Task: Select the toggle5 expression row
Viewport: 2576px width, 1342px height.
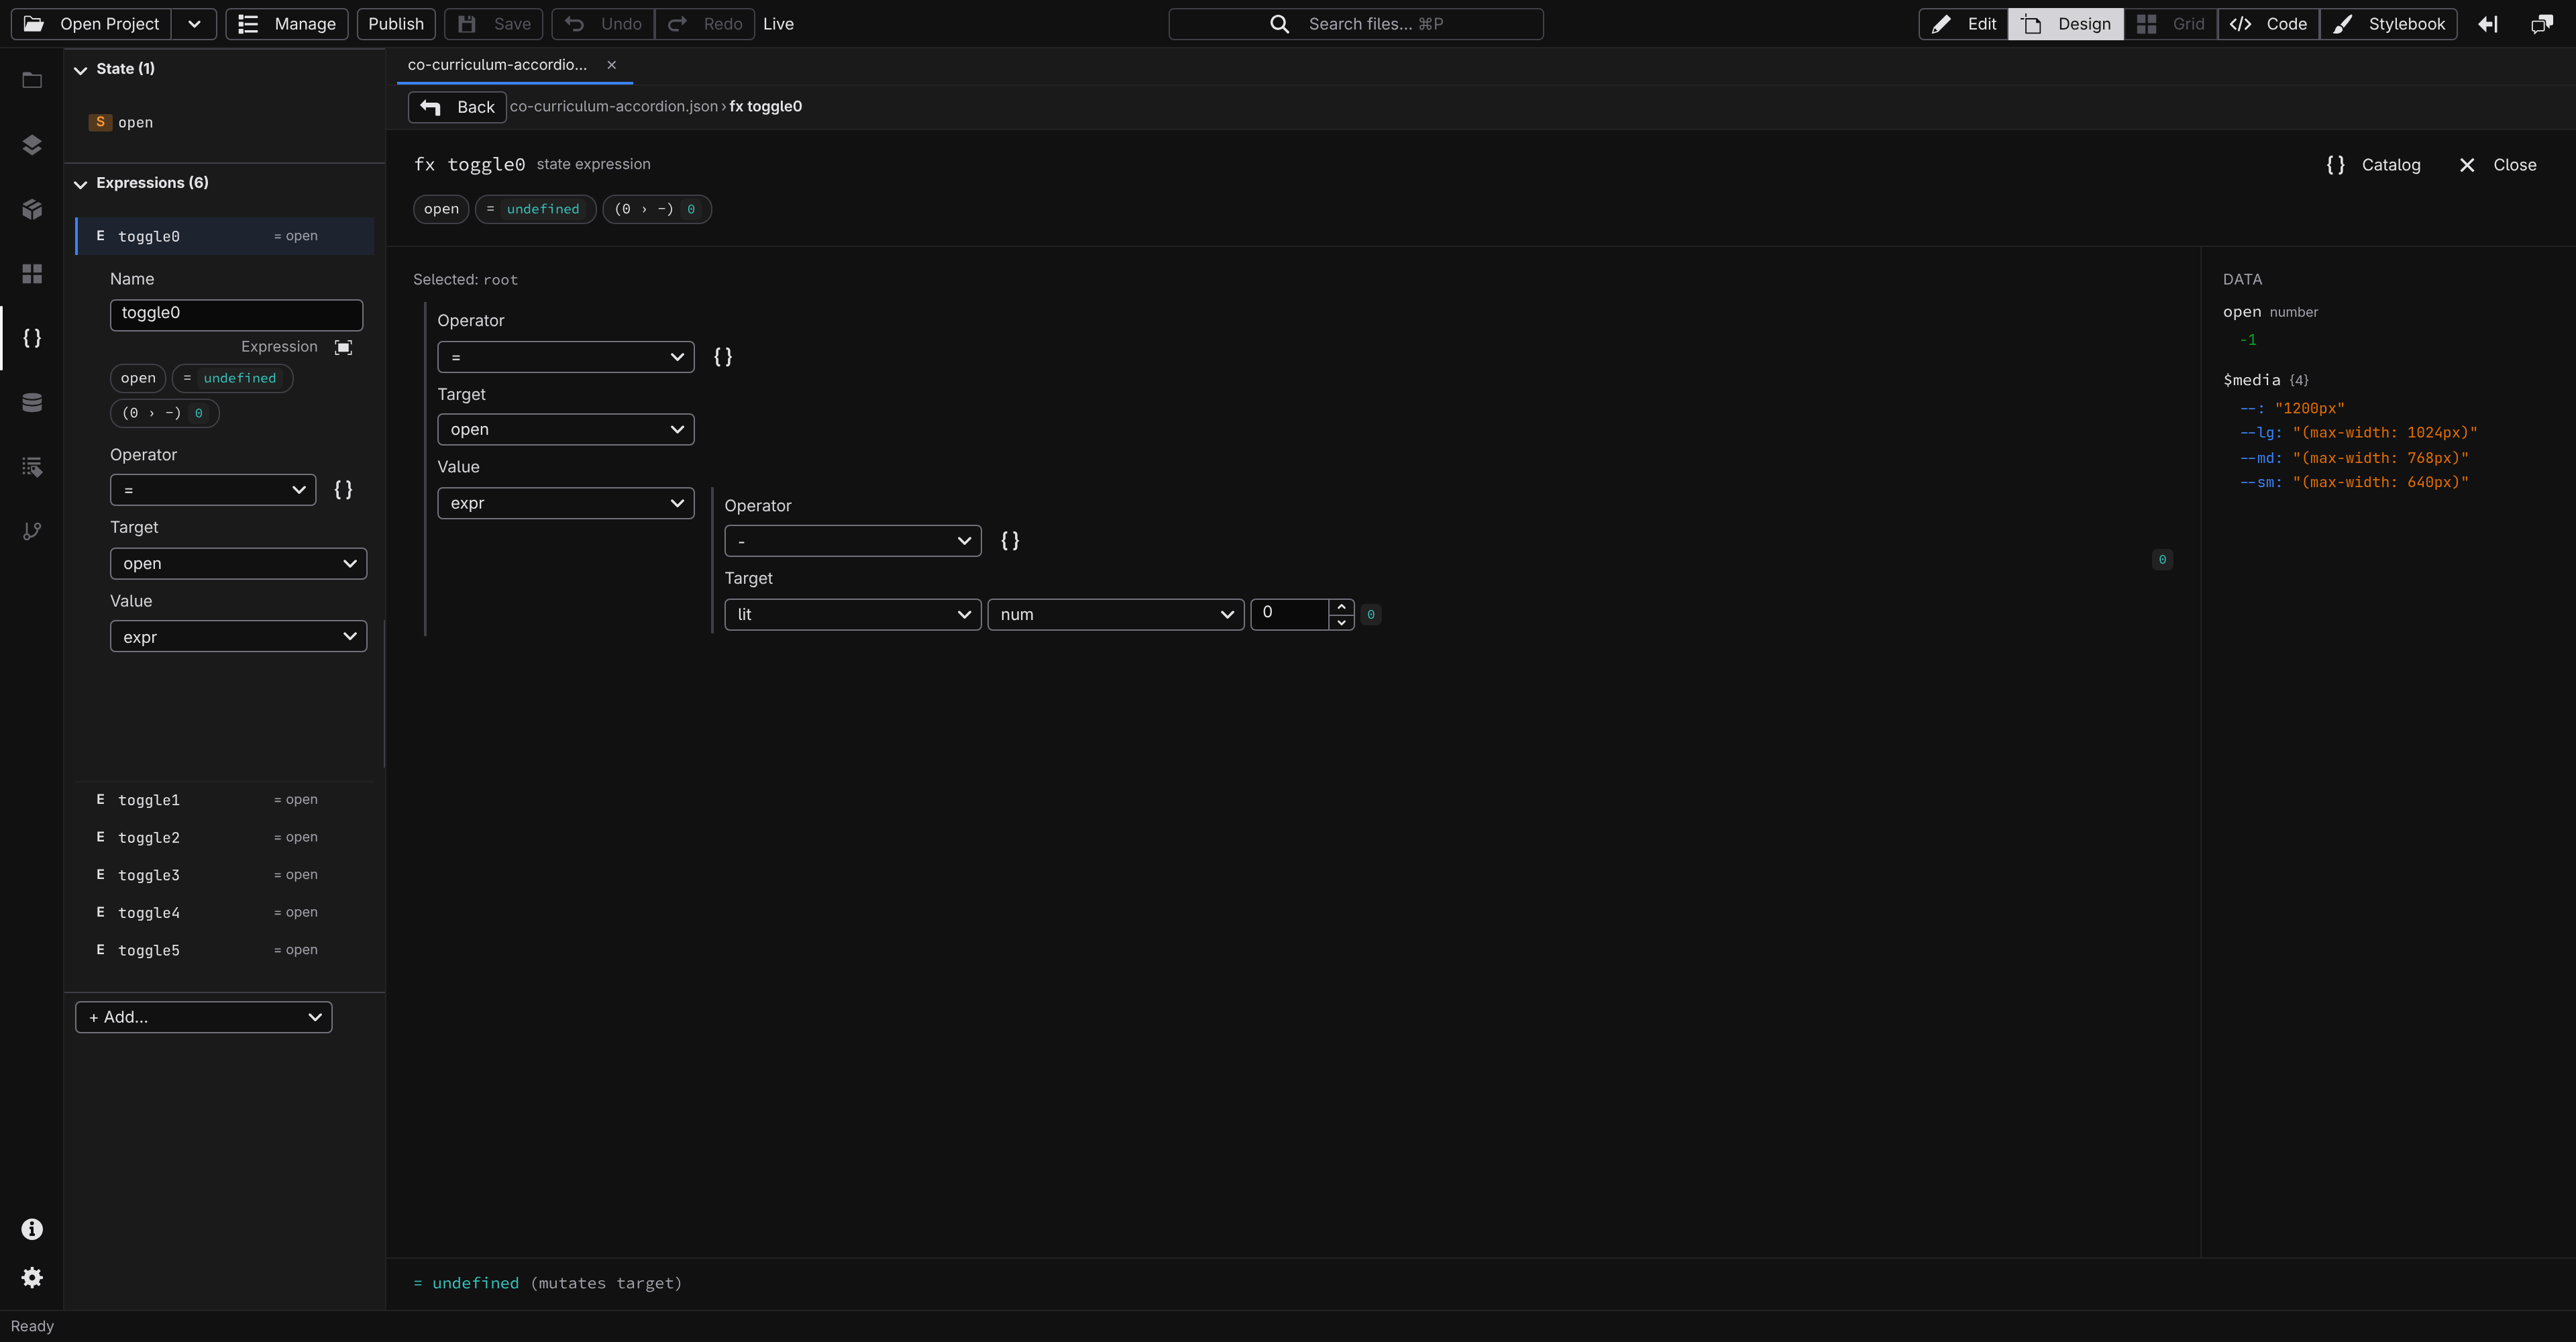Action: tap(225, 950)
